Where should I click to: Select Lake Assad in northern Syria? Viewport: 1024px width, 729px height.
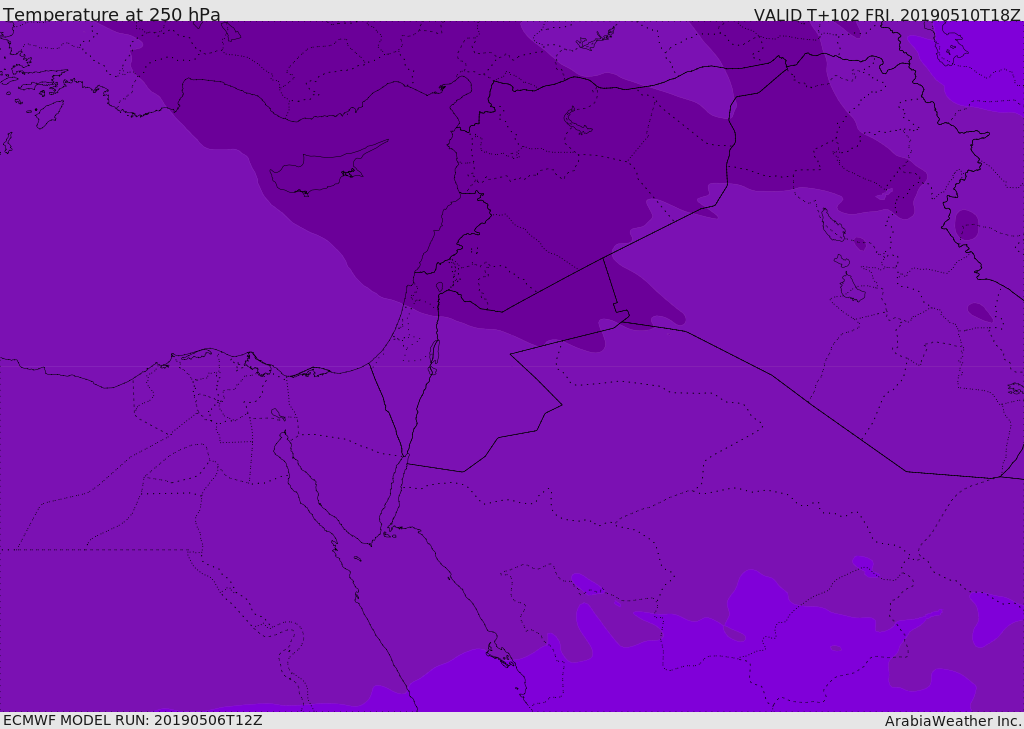tap(578, 122)
